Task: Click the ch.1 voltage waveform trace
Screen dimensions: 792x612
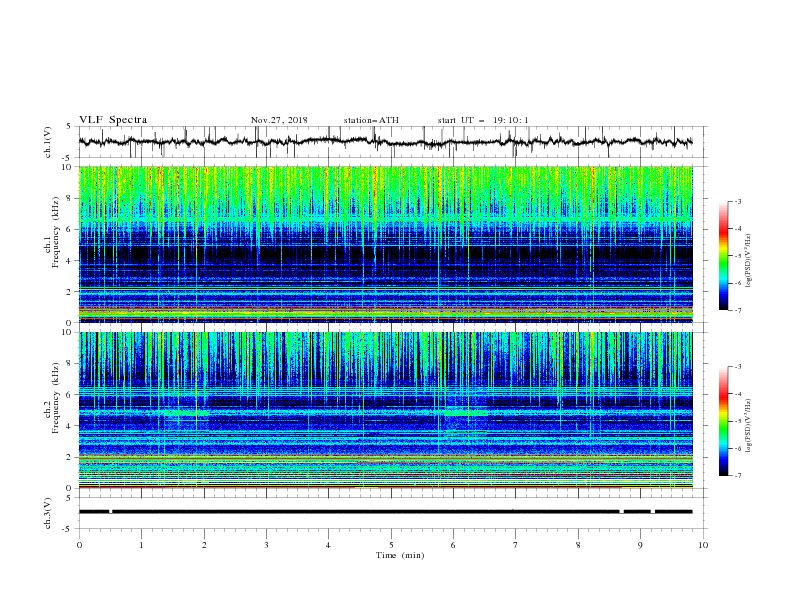Action: (385, 142)
